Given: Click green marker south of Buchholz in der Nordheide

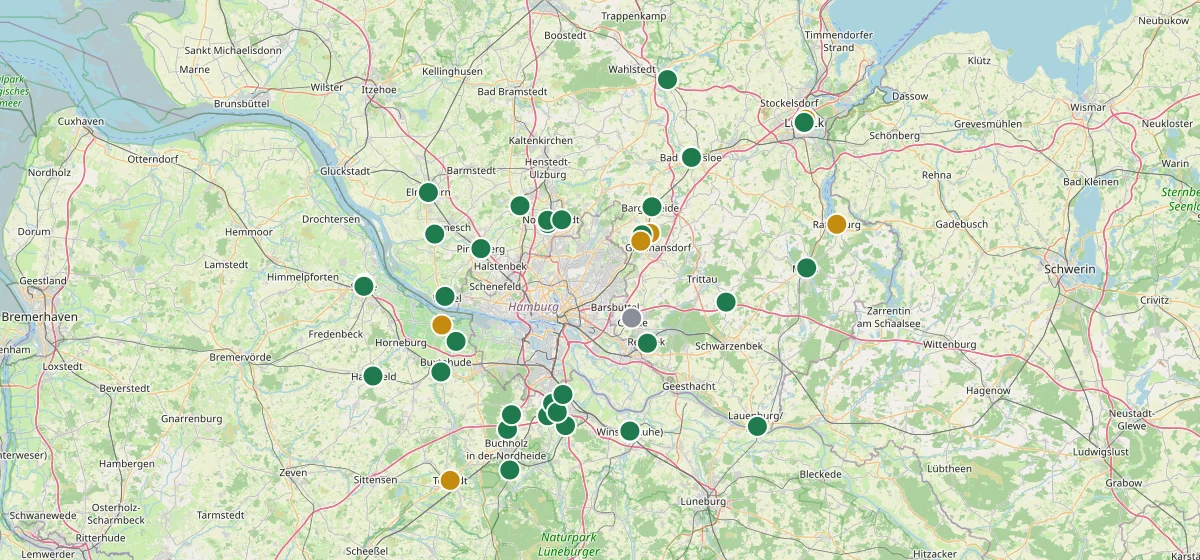Looking at the screenshot, I should click(510, 470).
